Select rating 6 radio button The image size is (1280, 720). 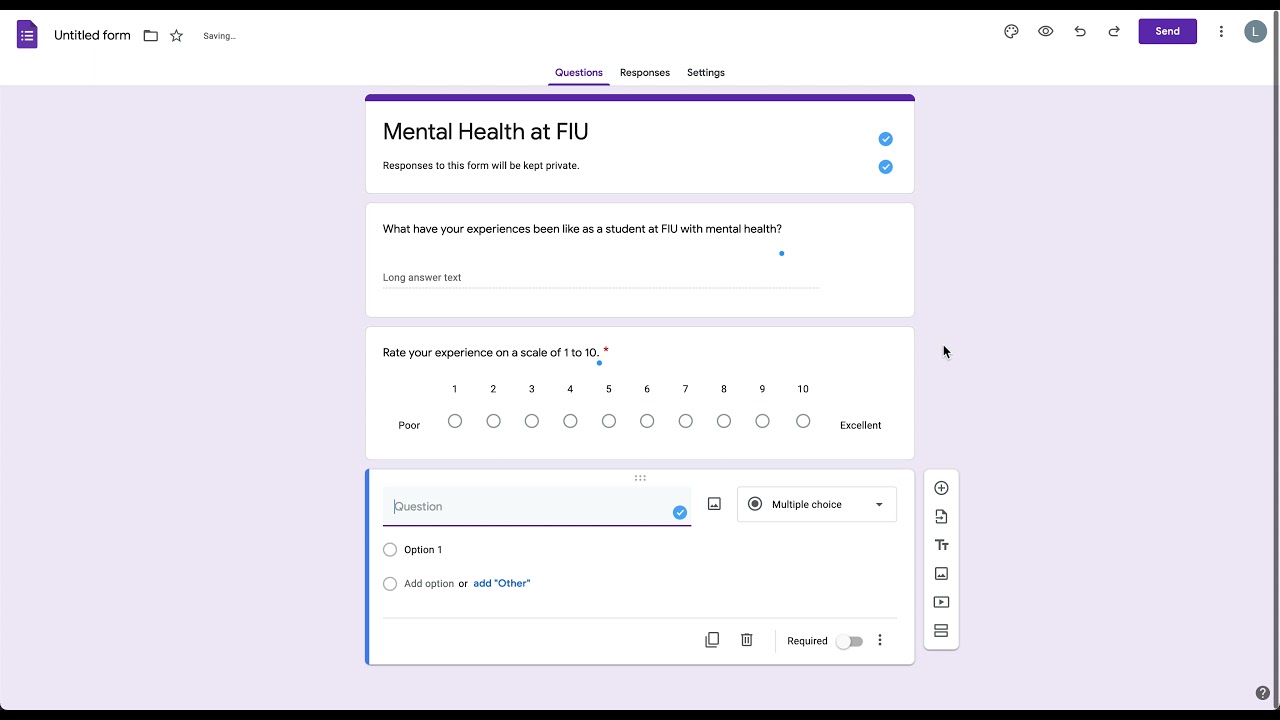click(647, 421)
